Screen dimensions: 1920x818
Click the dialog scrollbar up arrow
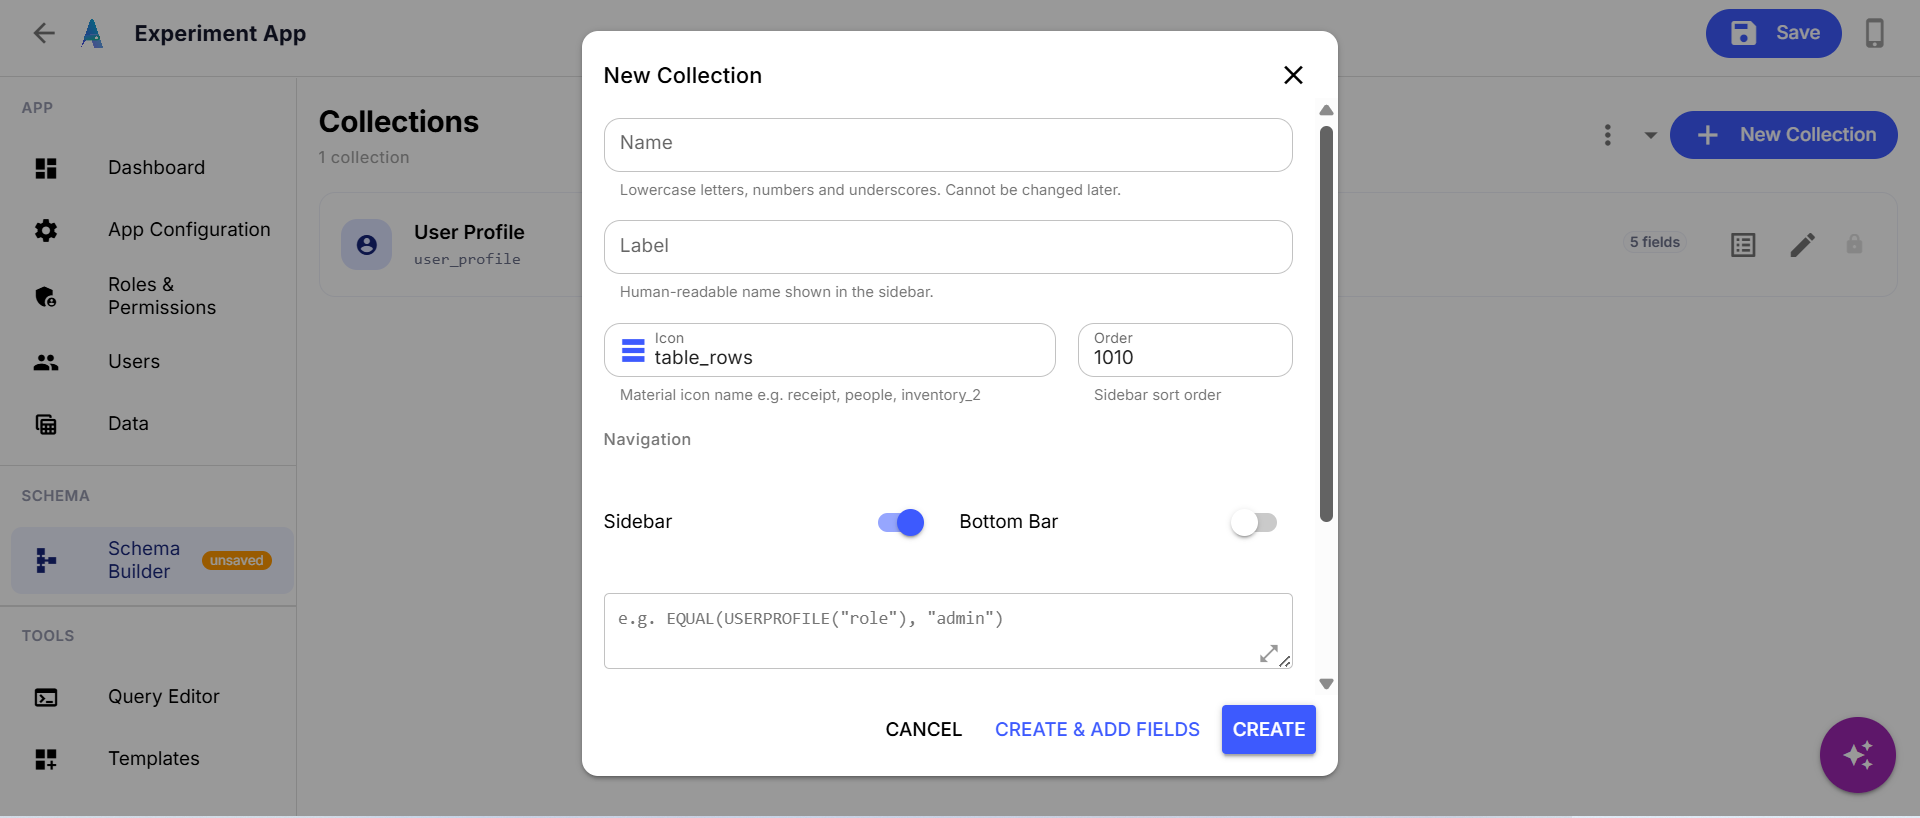(1326, 110)
